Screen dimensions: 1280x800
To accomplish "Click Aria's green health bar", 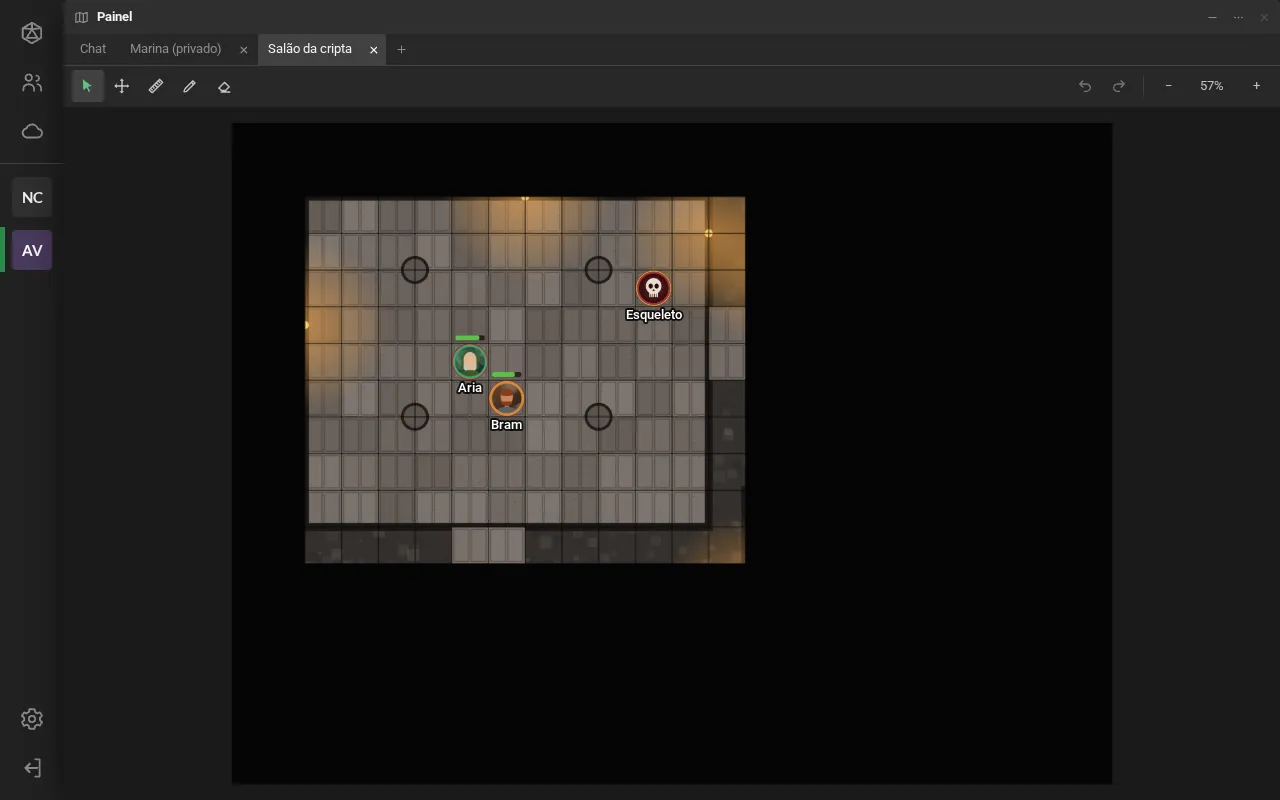I will (x=470, y=338).
